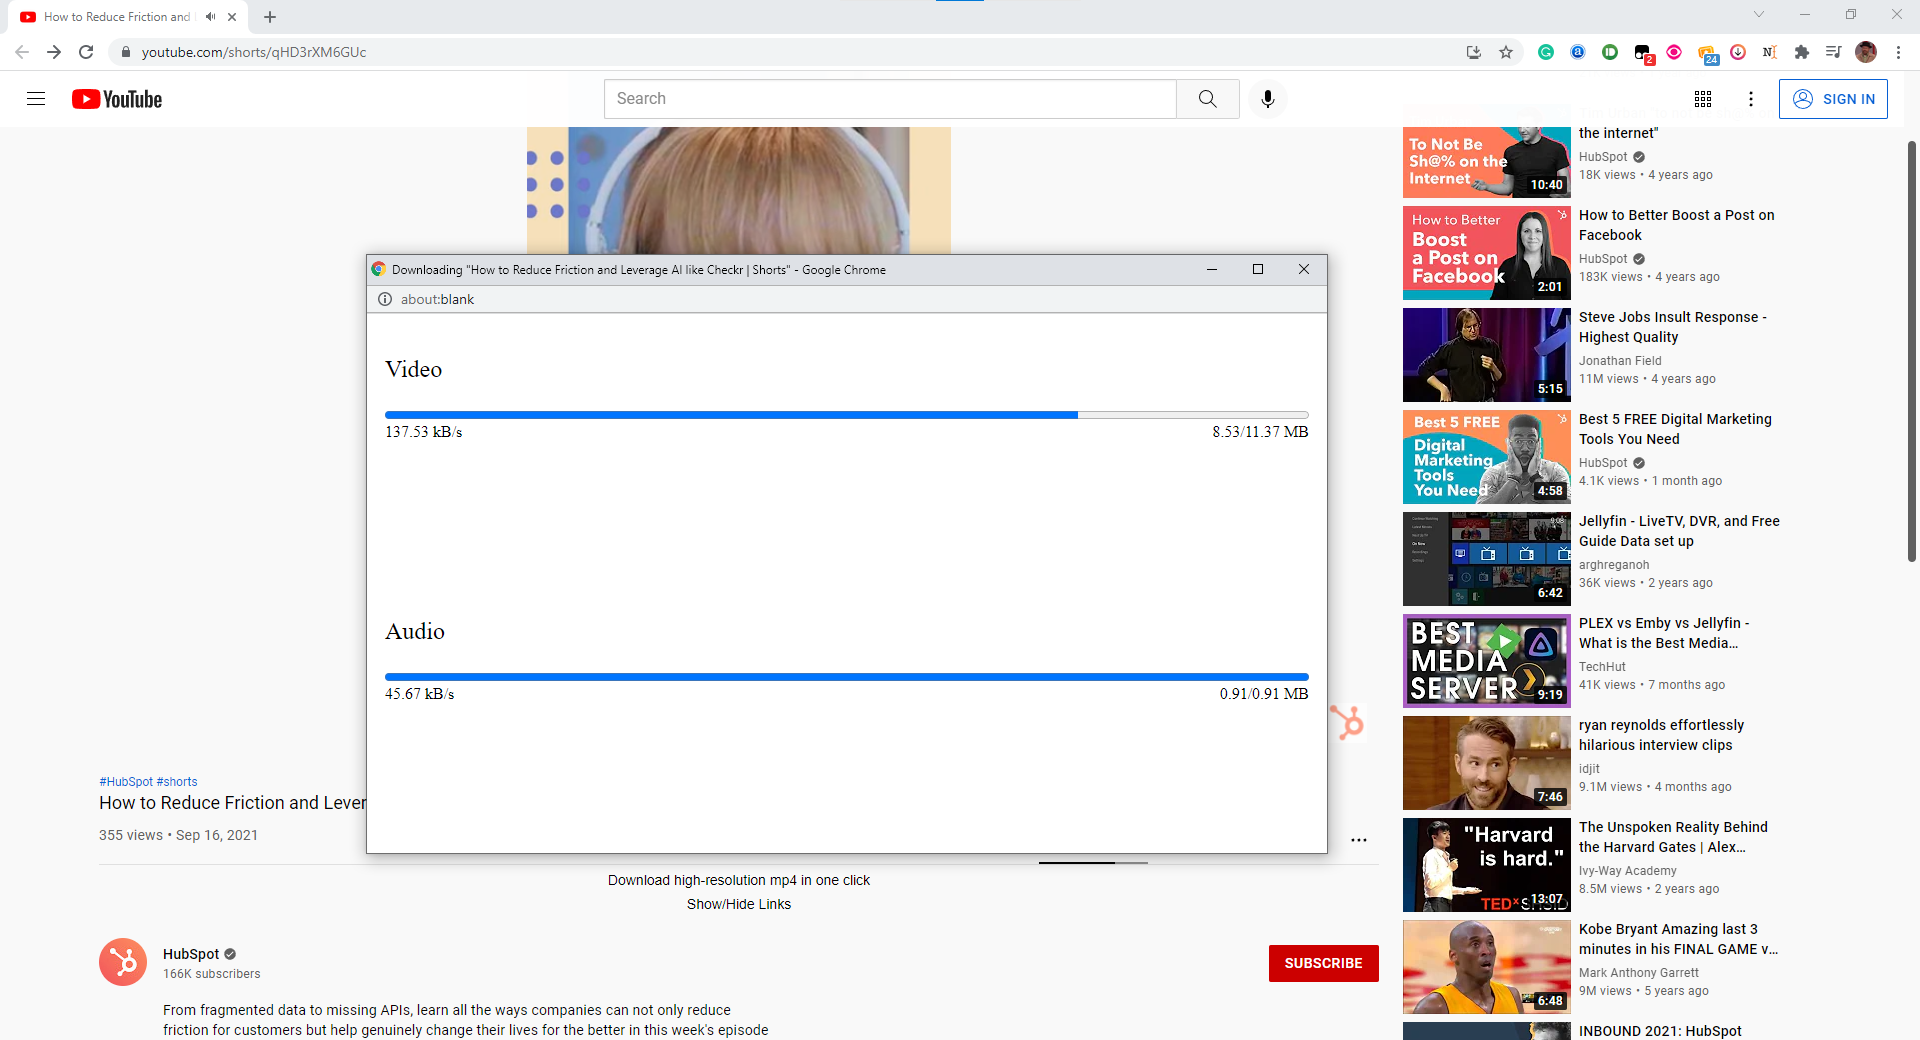The image size is (1920, 1040).
Task: Open the YouTube apps grid icon
Action: [1703, 99]
